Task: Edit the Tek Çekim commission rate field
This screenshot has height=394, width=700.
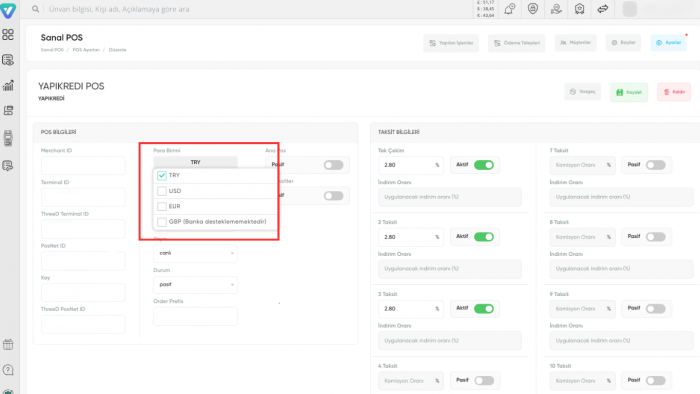Action: click(x=411, y=165)
